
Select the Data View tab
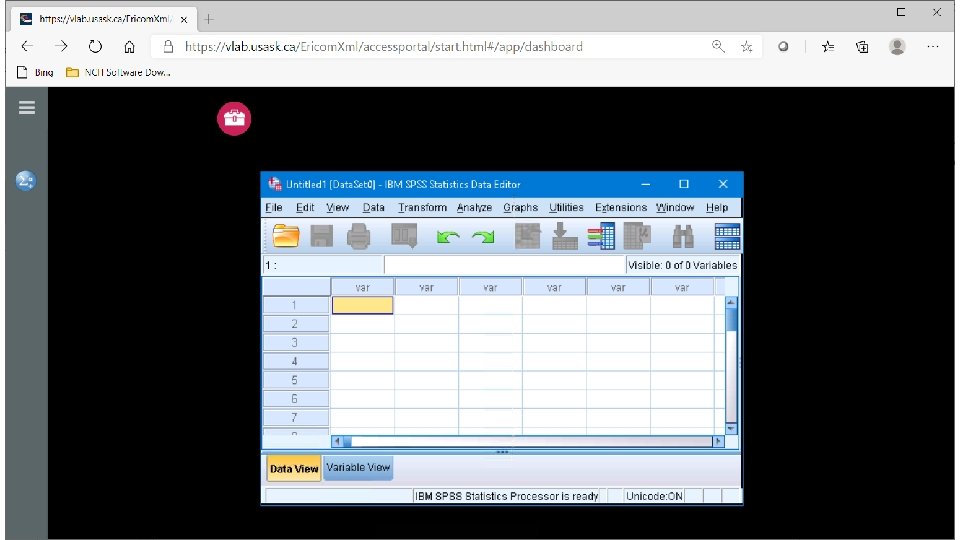pos(294,469)
